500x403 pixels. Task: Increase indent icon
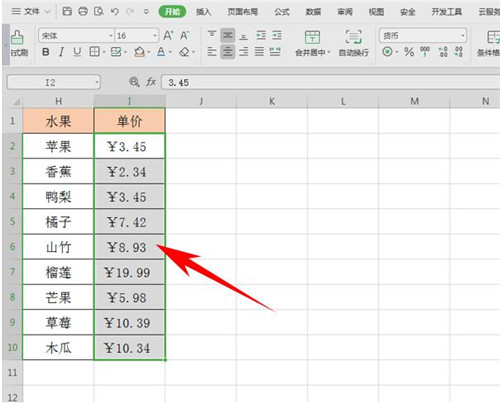(277, 35)
